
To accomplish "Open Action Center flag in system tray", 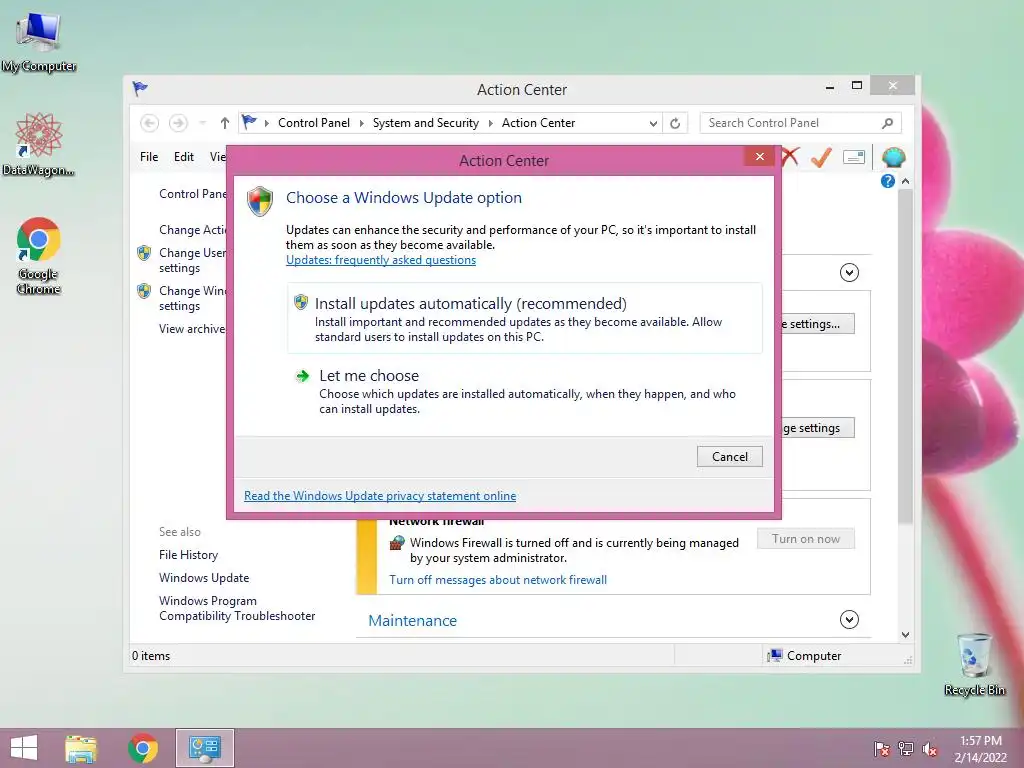I will point(881,748).
